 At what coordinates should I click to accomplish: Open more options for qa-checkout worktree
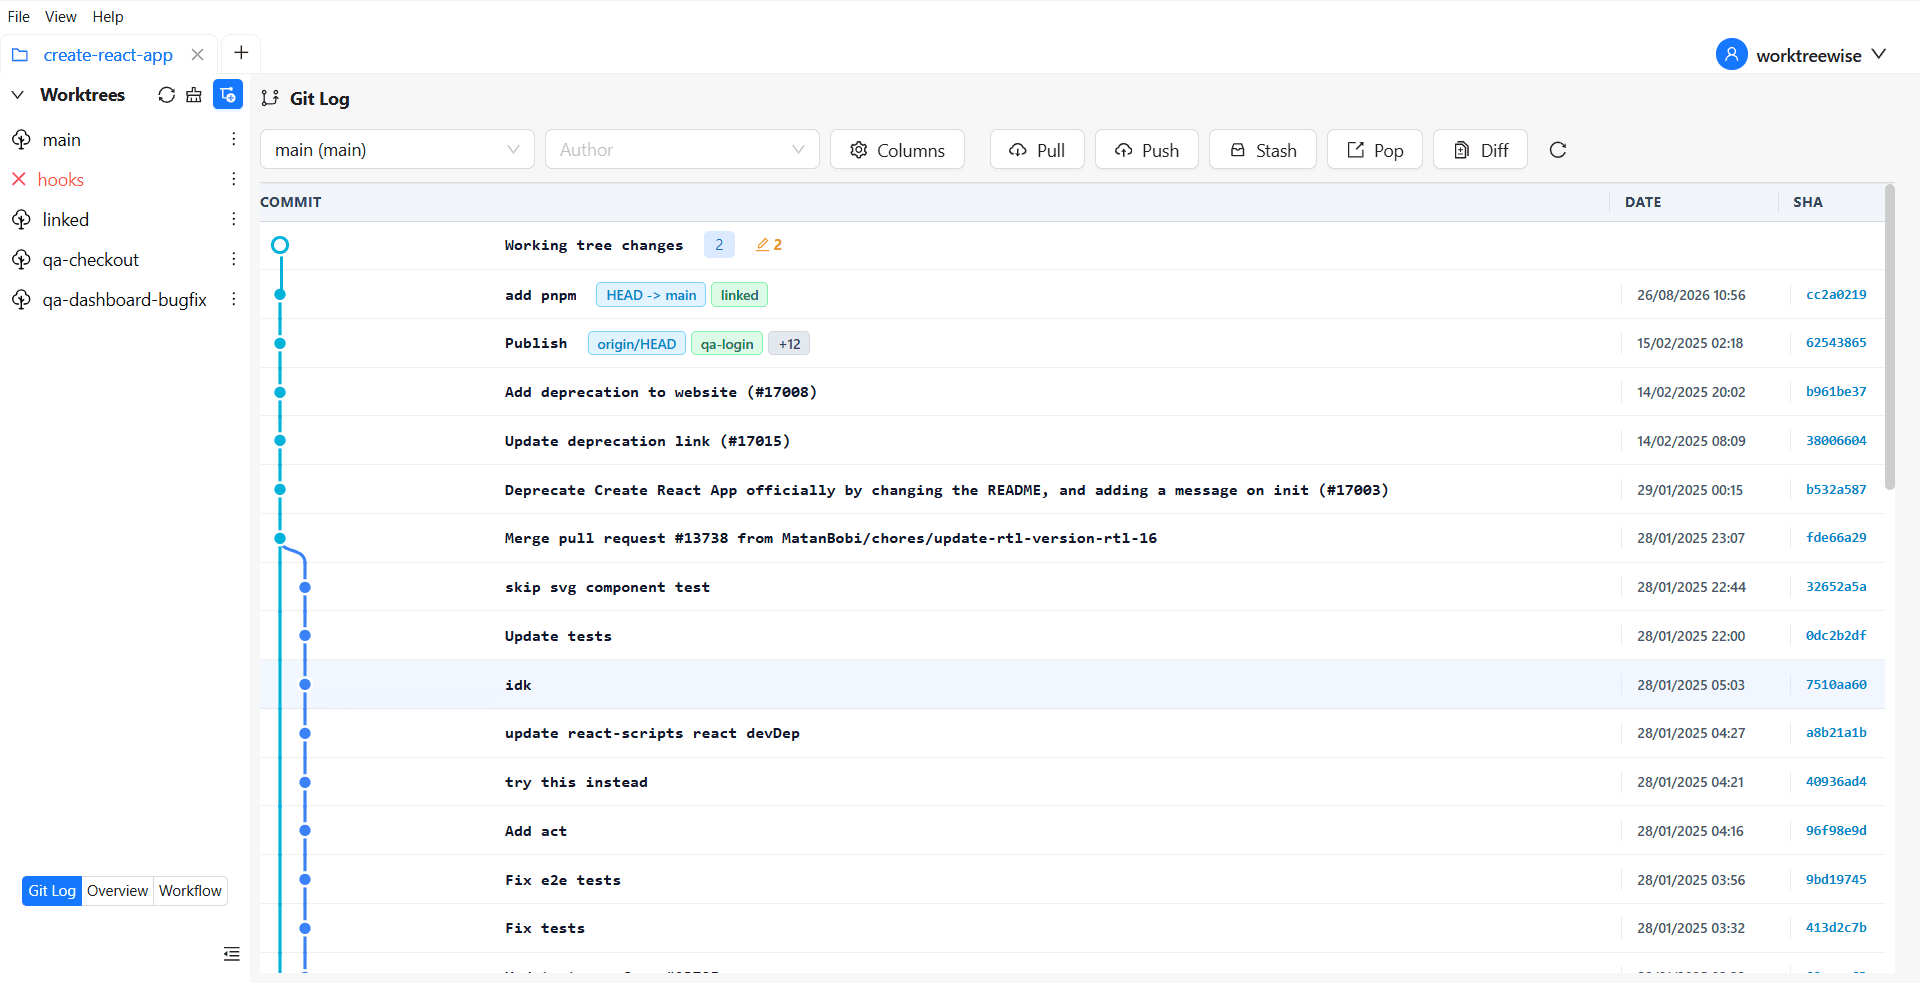click(234, 259)
